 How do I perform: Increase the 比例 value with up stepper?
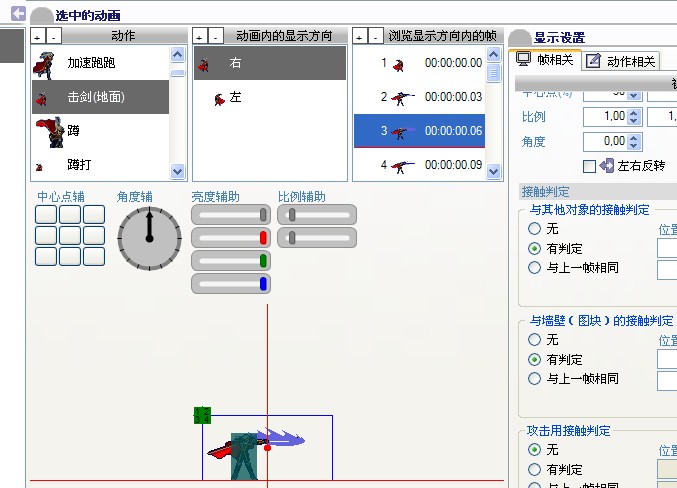(x=634, y=112)
